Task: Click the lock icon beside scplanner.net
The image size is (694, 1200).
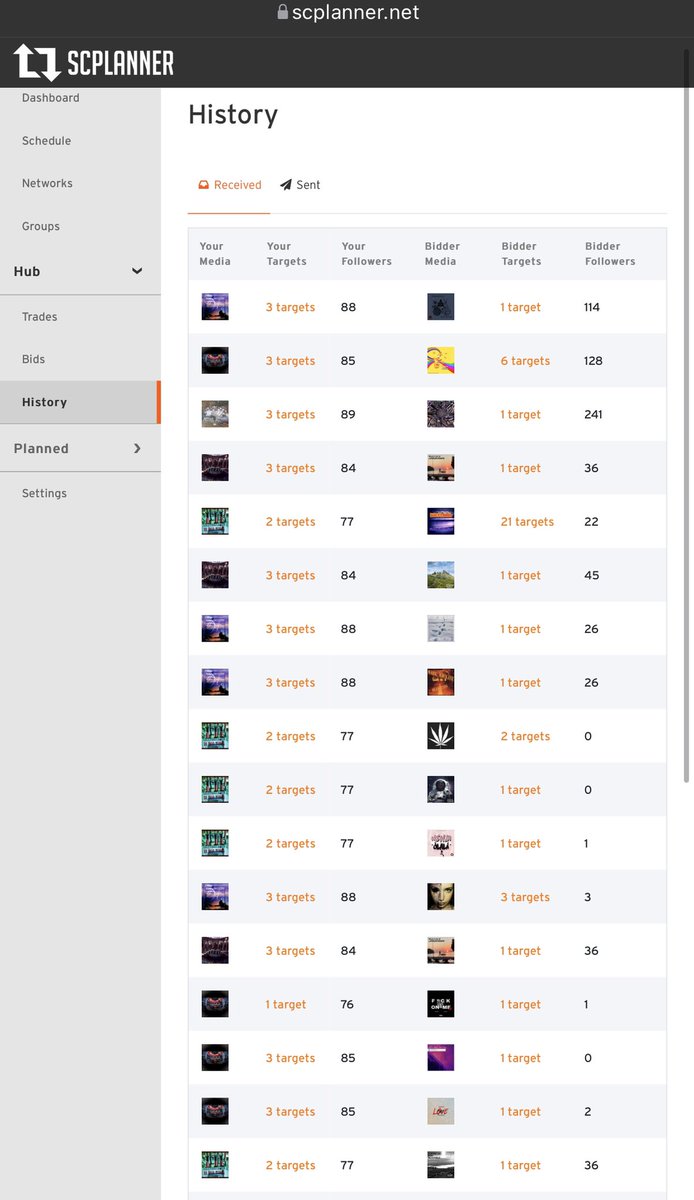Action: (x=283, y=13)
